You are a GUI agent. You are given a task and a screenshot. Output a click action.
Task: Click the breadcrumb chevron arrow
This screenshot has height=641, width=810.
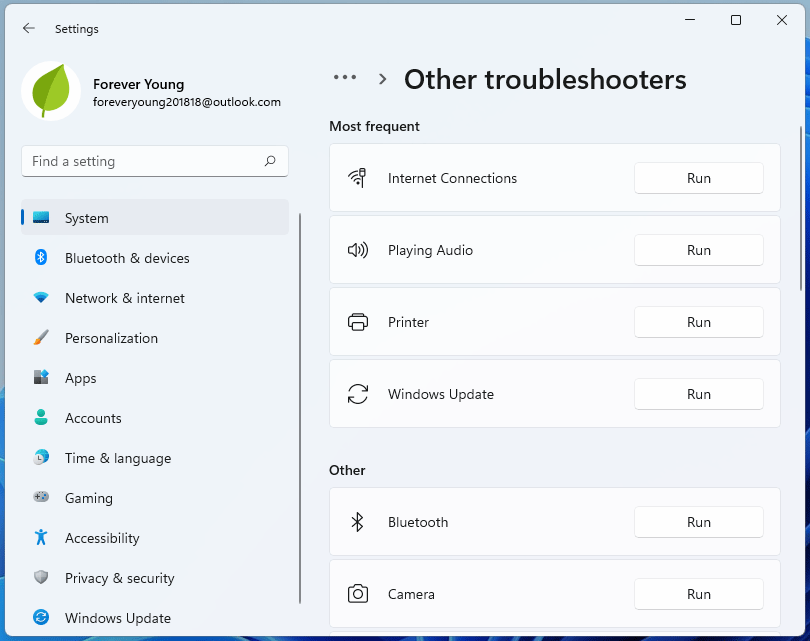(382, 79)
